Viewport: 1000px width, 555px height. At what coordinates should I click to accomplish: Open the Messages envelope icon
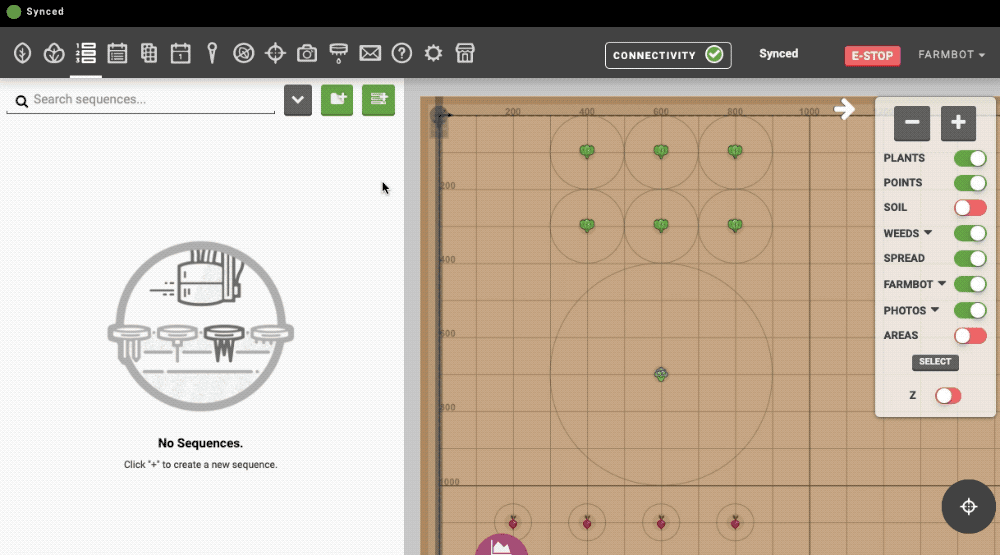coord(370,54)
